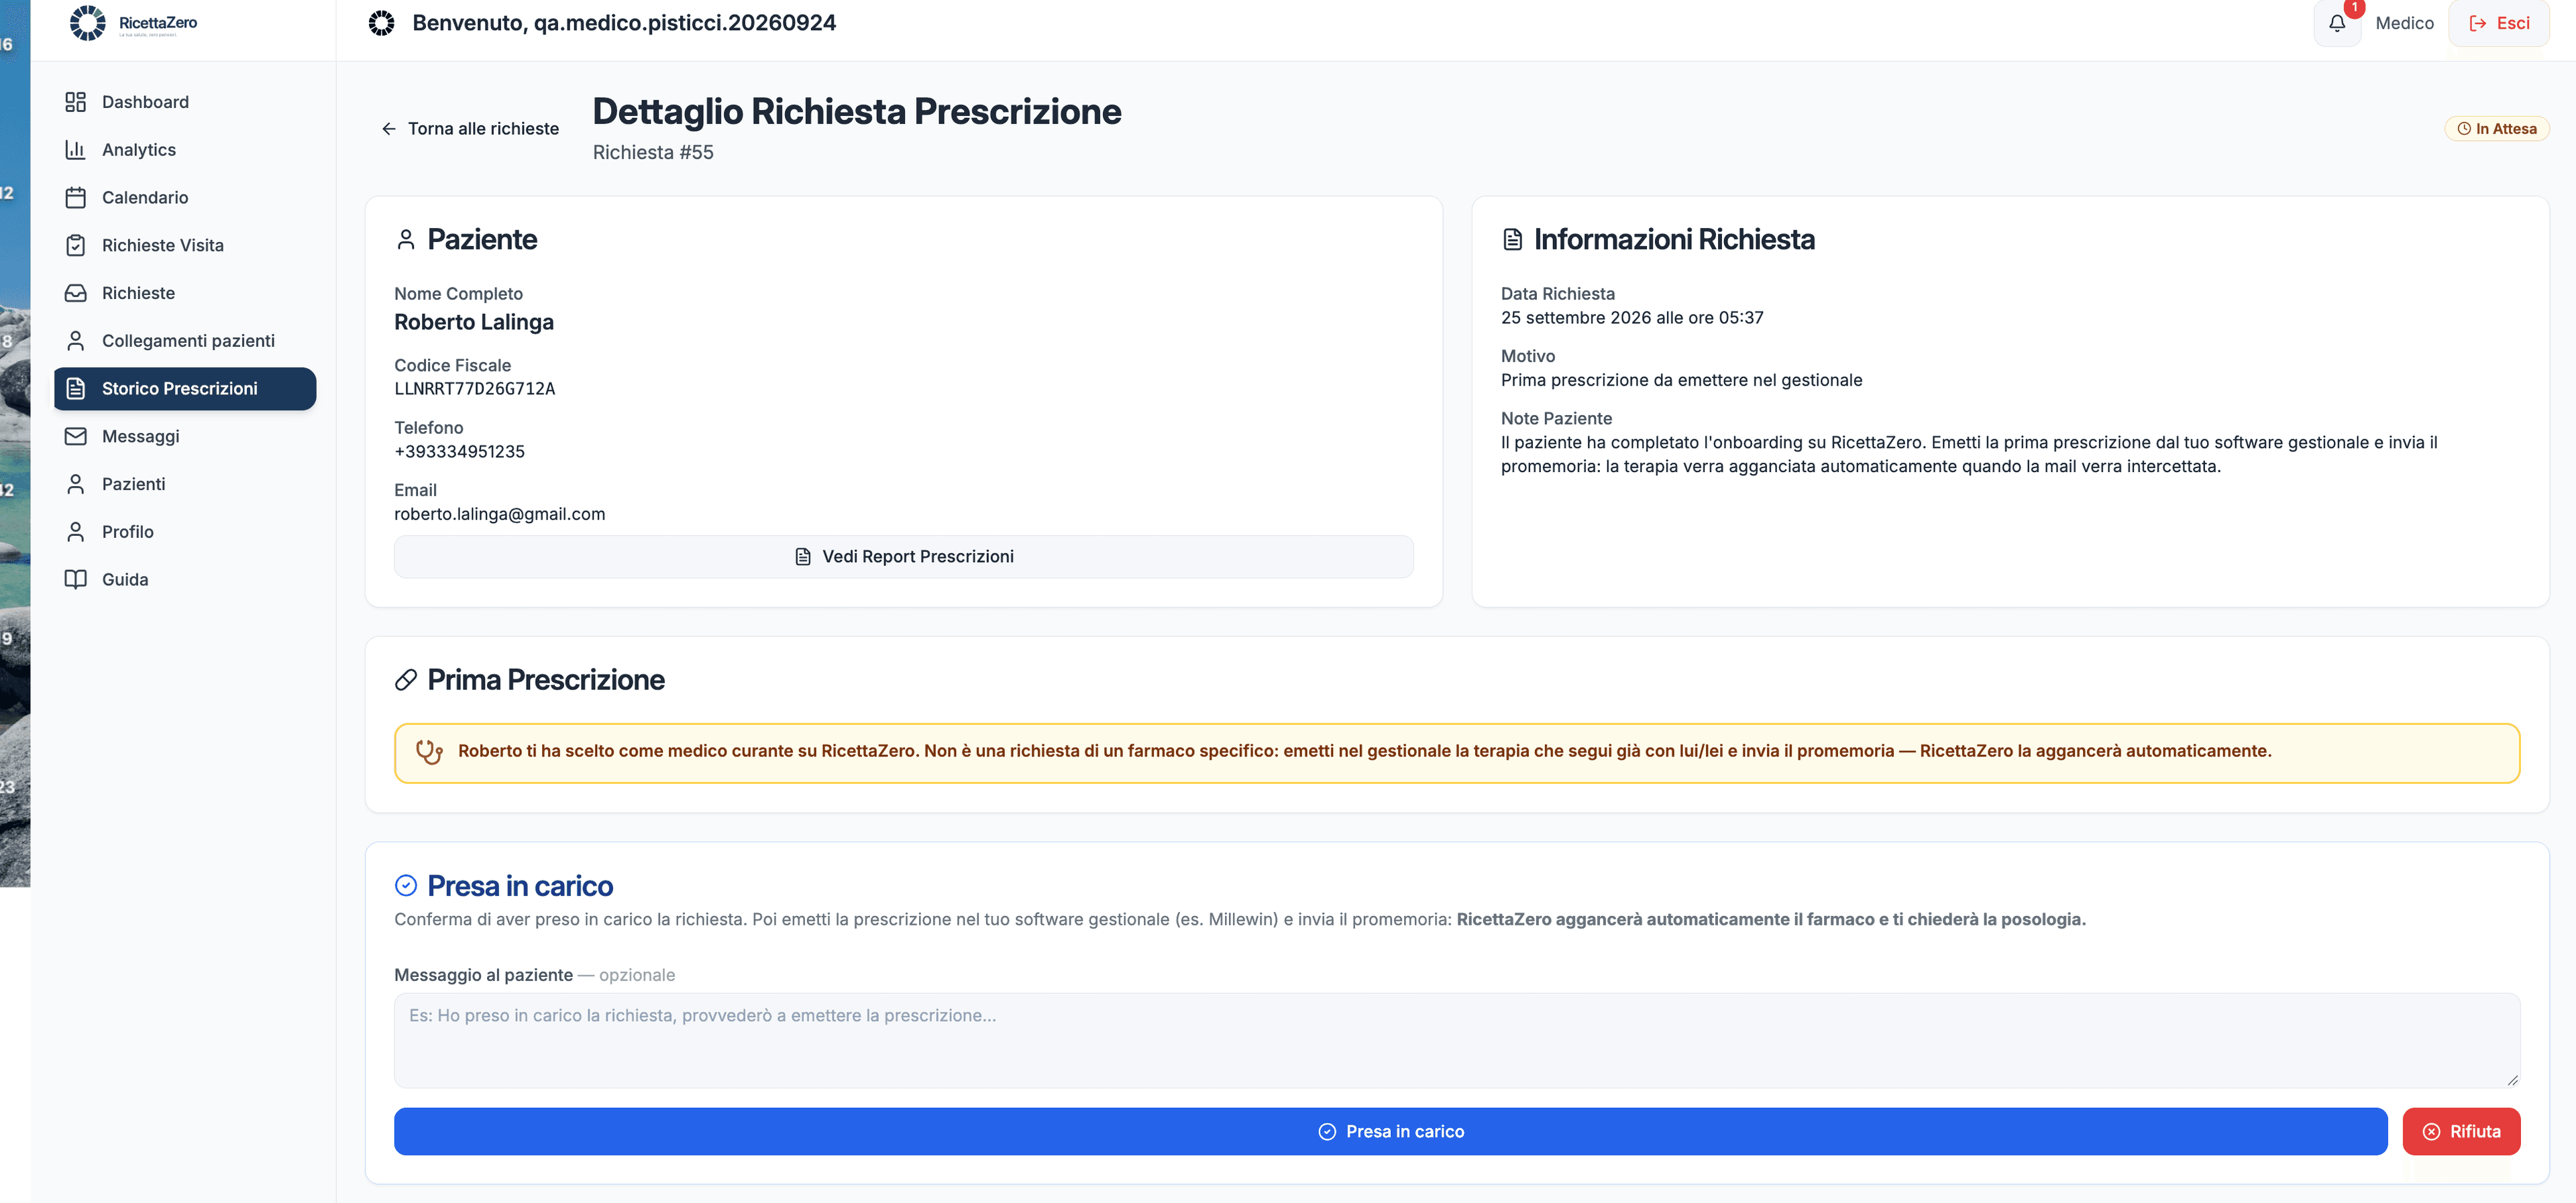Click the Medico role label

tap(2404, 23)
